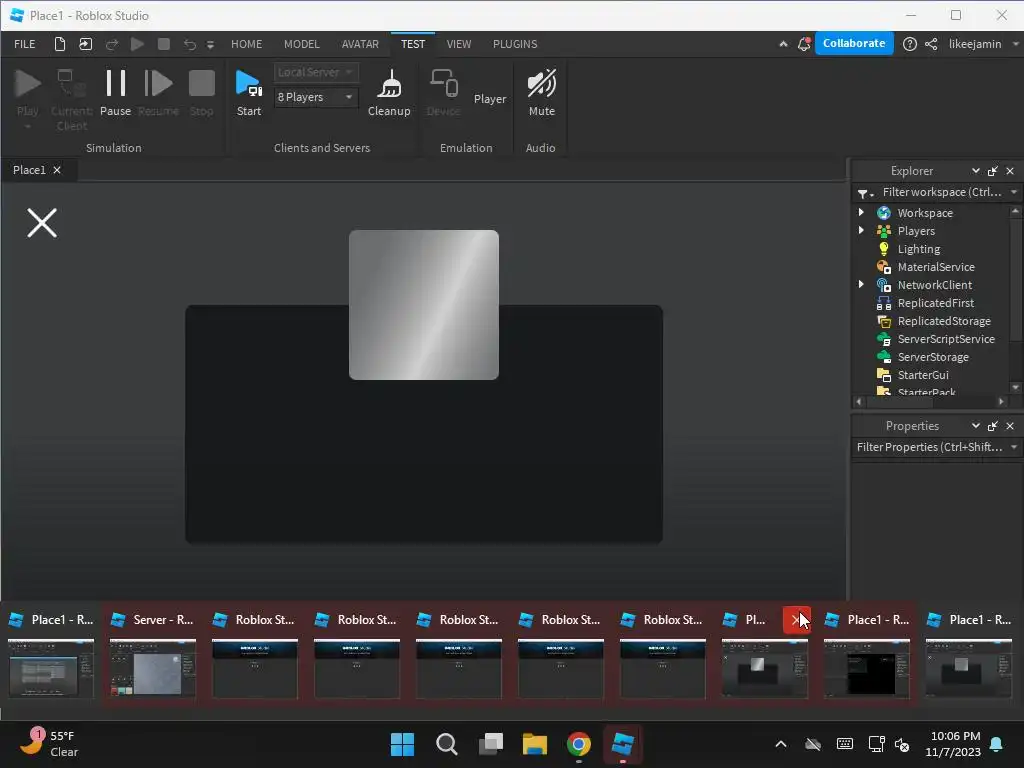The height and width of the screenshot is (768, 1024).
Task: Open the Task View icon in taskbar
Action: pyautogui.click(x=491, y=744)
